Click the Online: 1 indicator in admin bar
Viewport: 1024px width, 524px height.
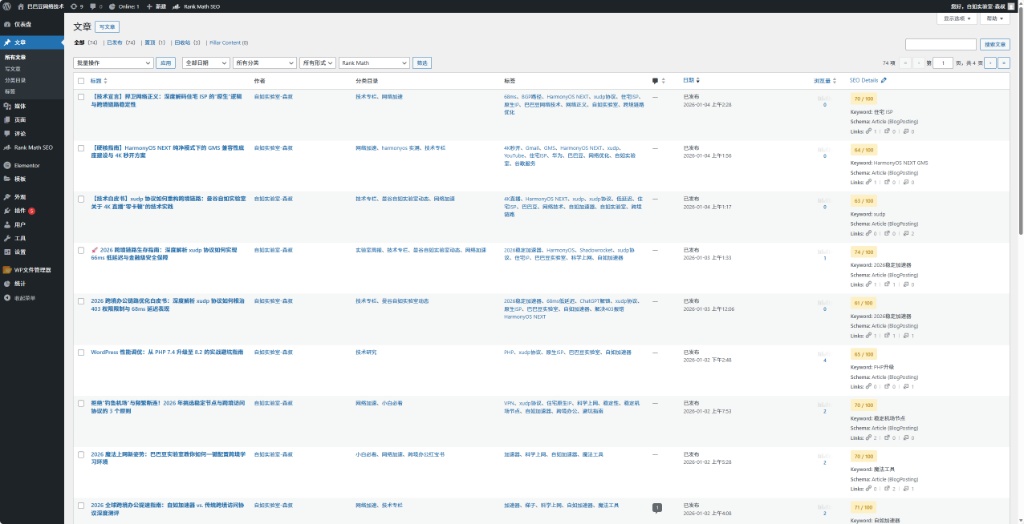(x=124, y=6)
